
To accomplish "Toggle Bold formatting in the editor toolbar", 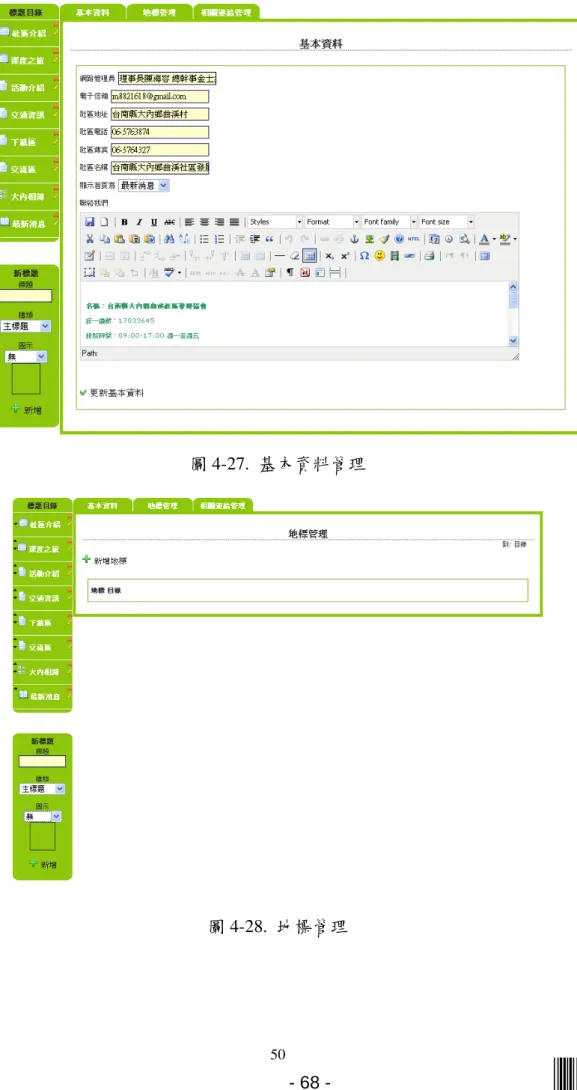I will click(x=124, y=222).
